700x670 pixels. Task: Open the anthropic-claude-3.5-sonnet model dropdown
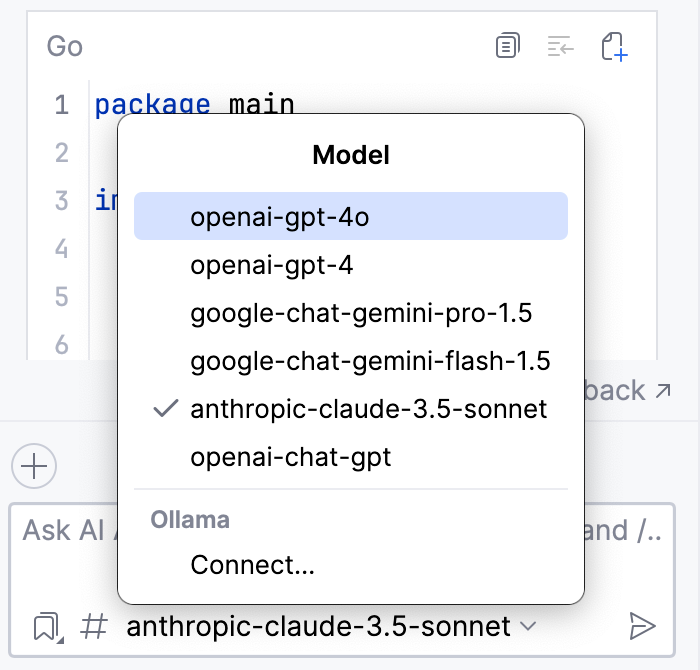coord(319,627)
